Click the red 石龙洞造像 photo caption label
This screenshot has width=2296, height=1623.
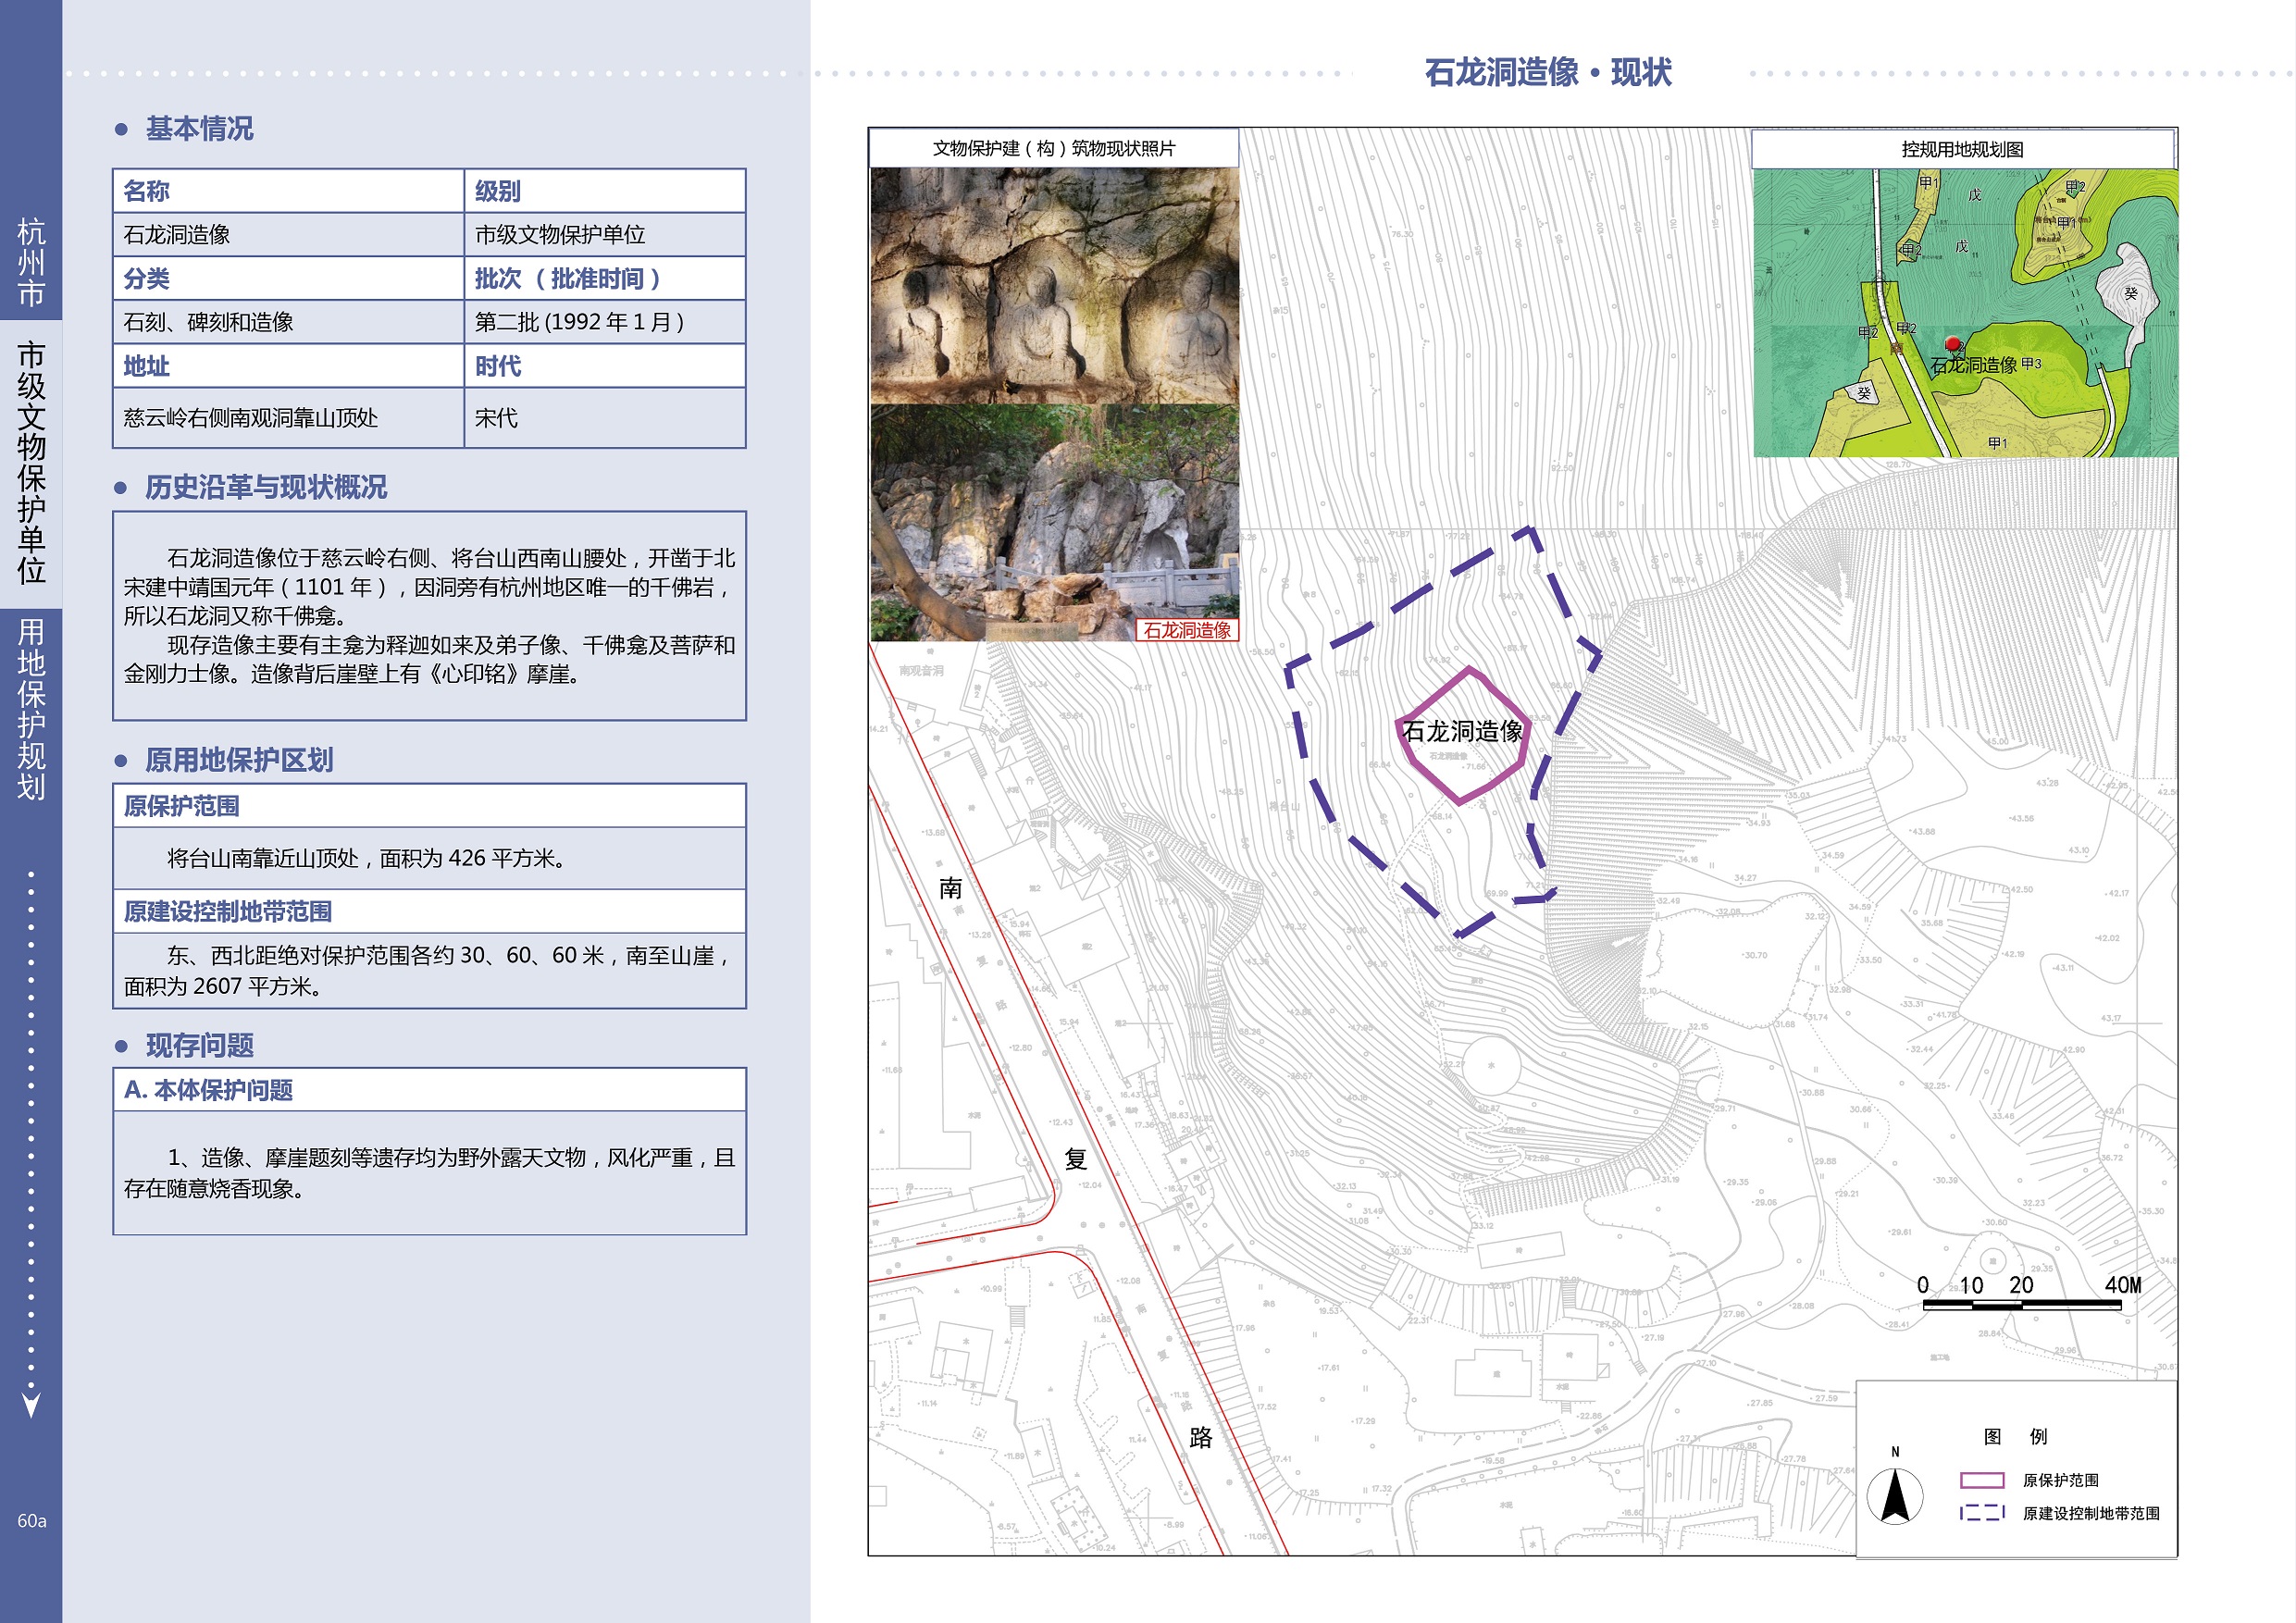tap(1187, 630)
